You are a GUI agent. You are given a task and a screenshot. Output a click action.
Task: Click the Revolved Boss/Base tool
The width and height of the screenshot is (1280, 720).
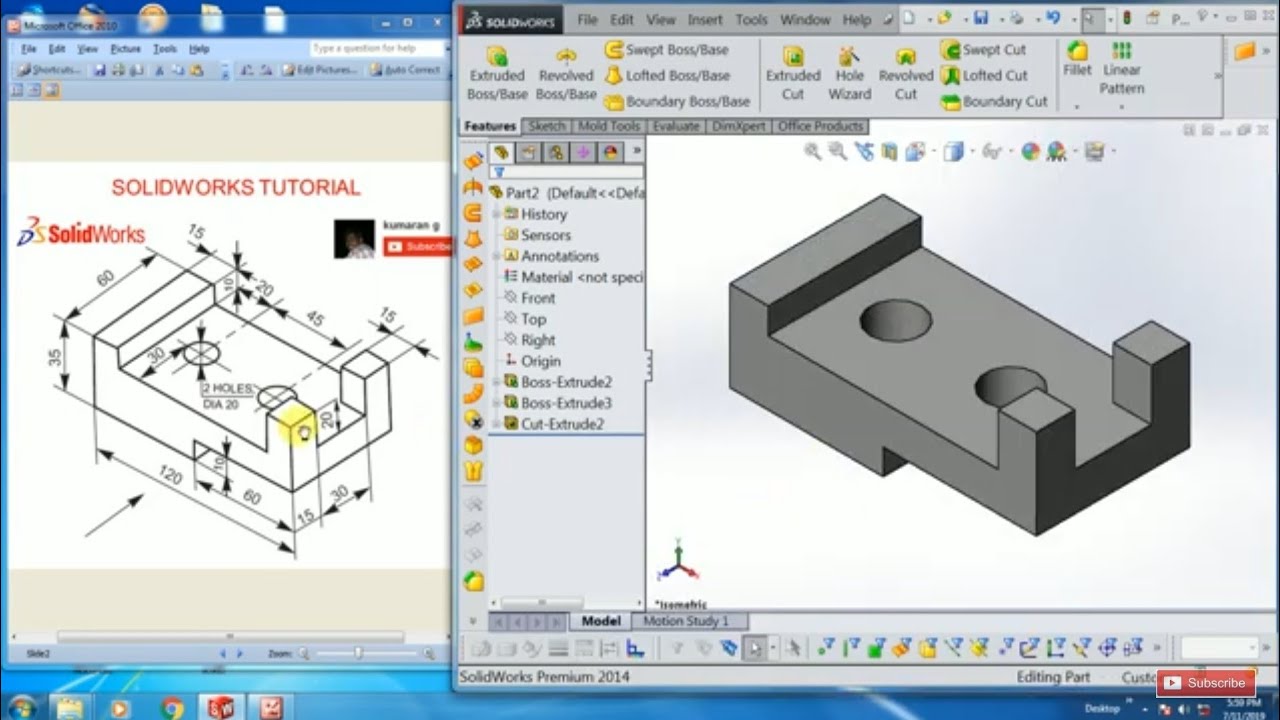(x=566, y=74)
